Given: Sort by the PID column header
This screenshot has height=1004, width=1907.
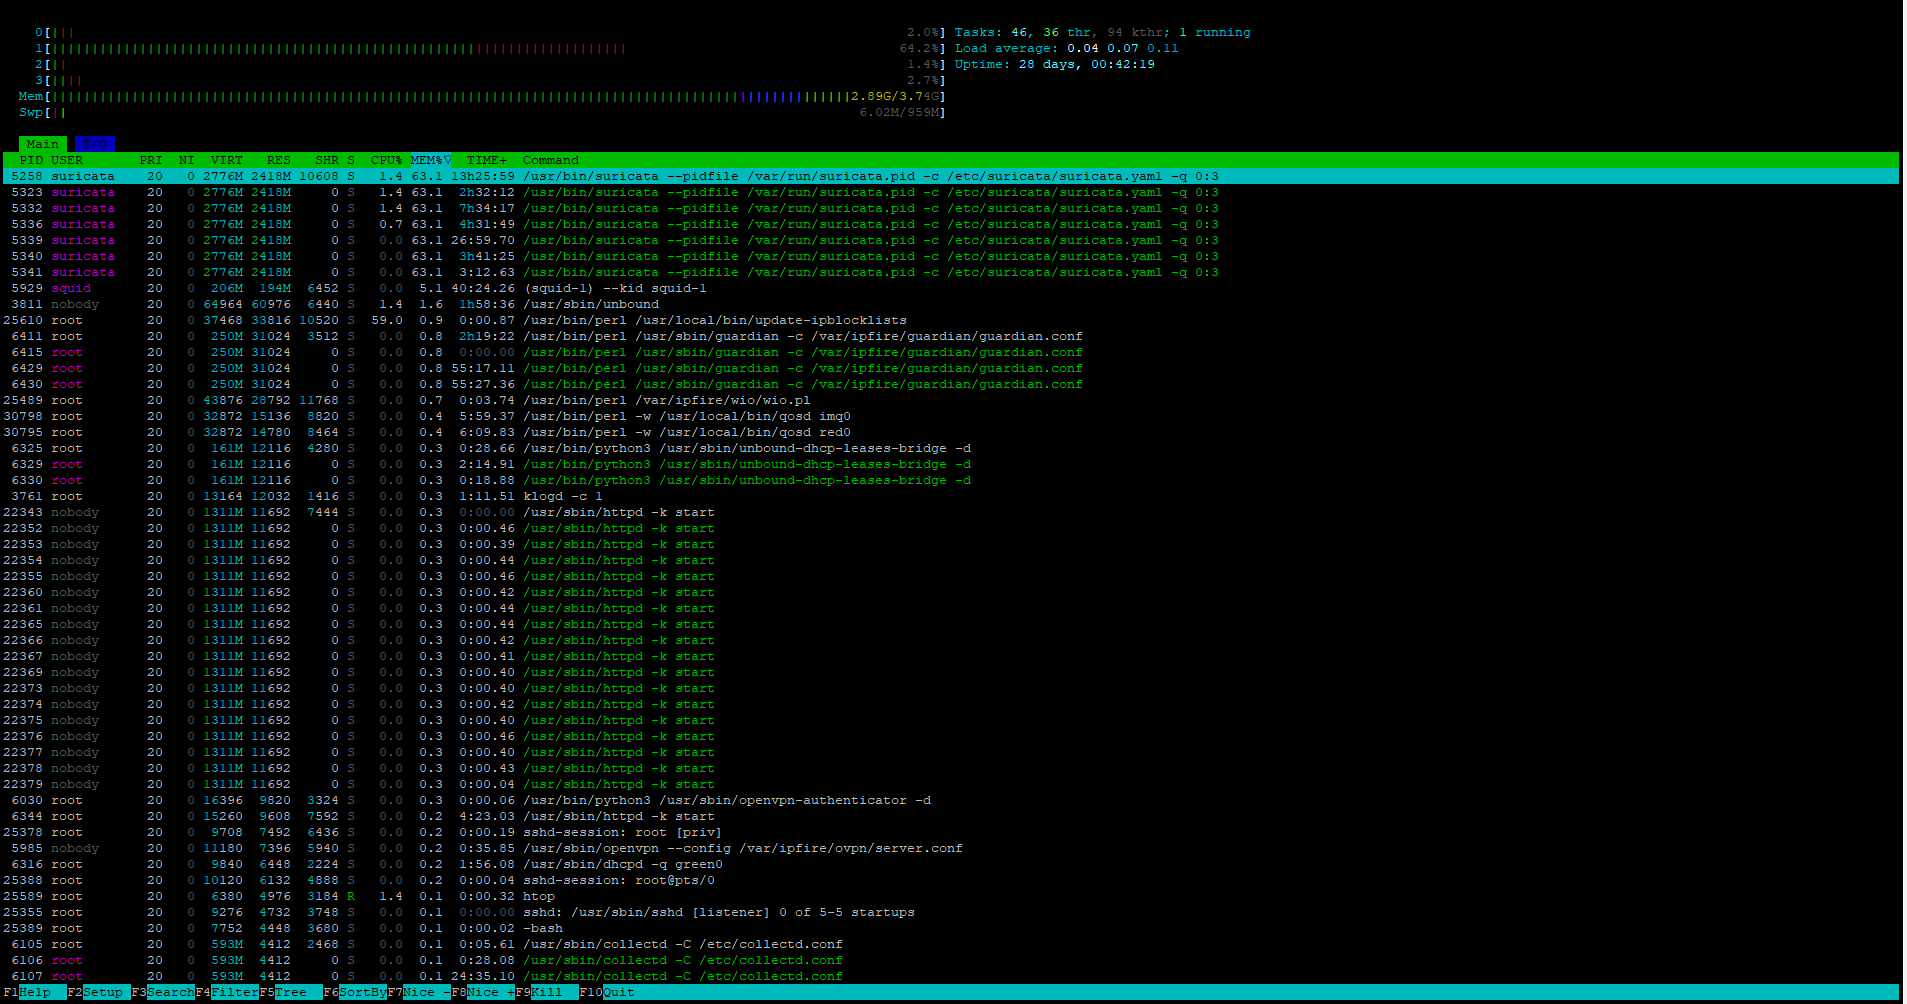Looking at the screenshot, I should 31,160.
